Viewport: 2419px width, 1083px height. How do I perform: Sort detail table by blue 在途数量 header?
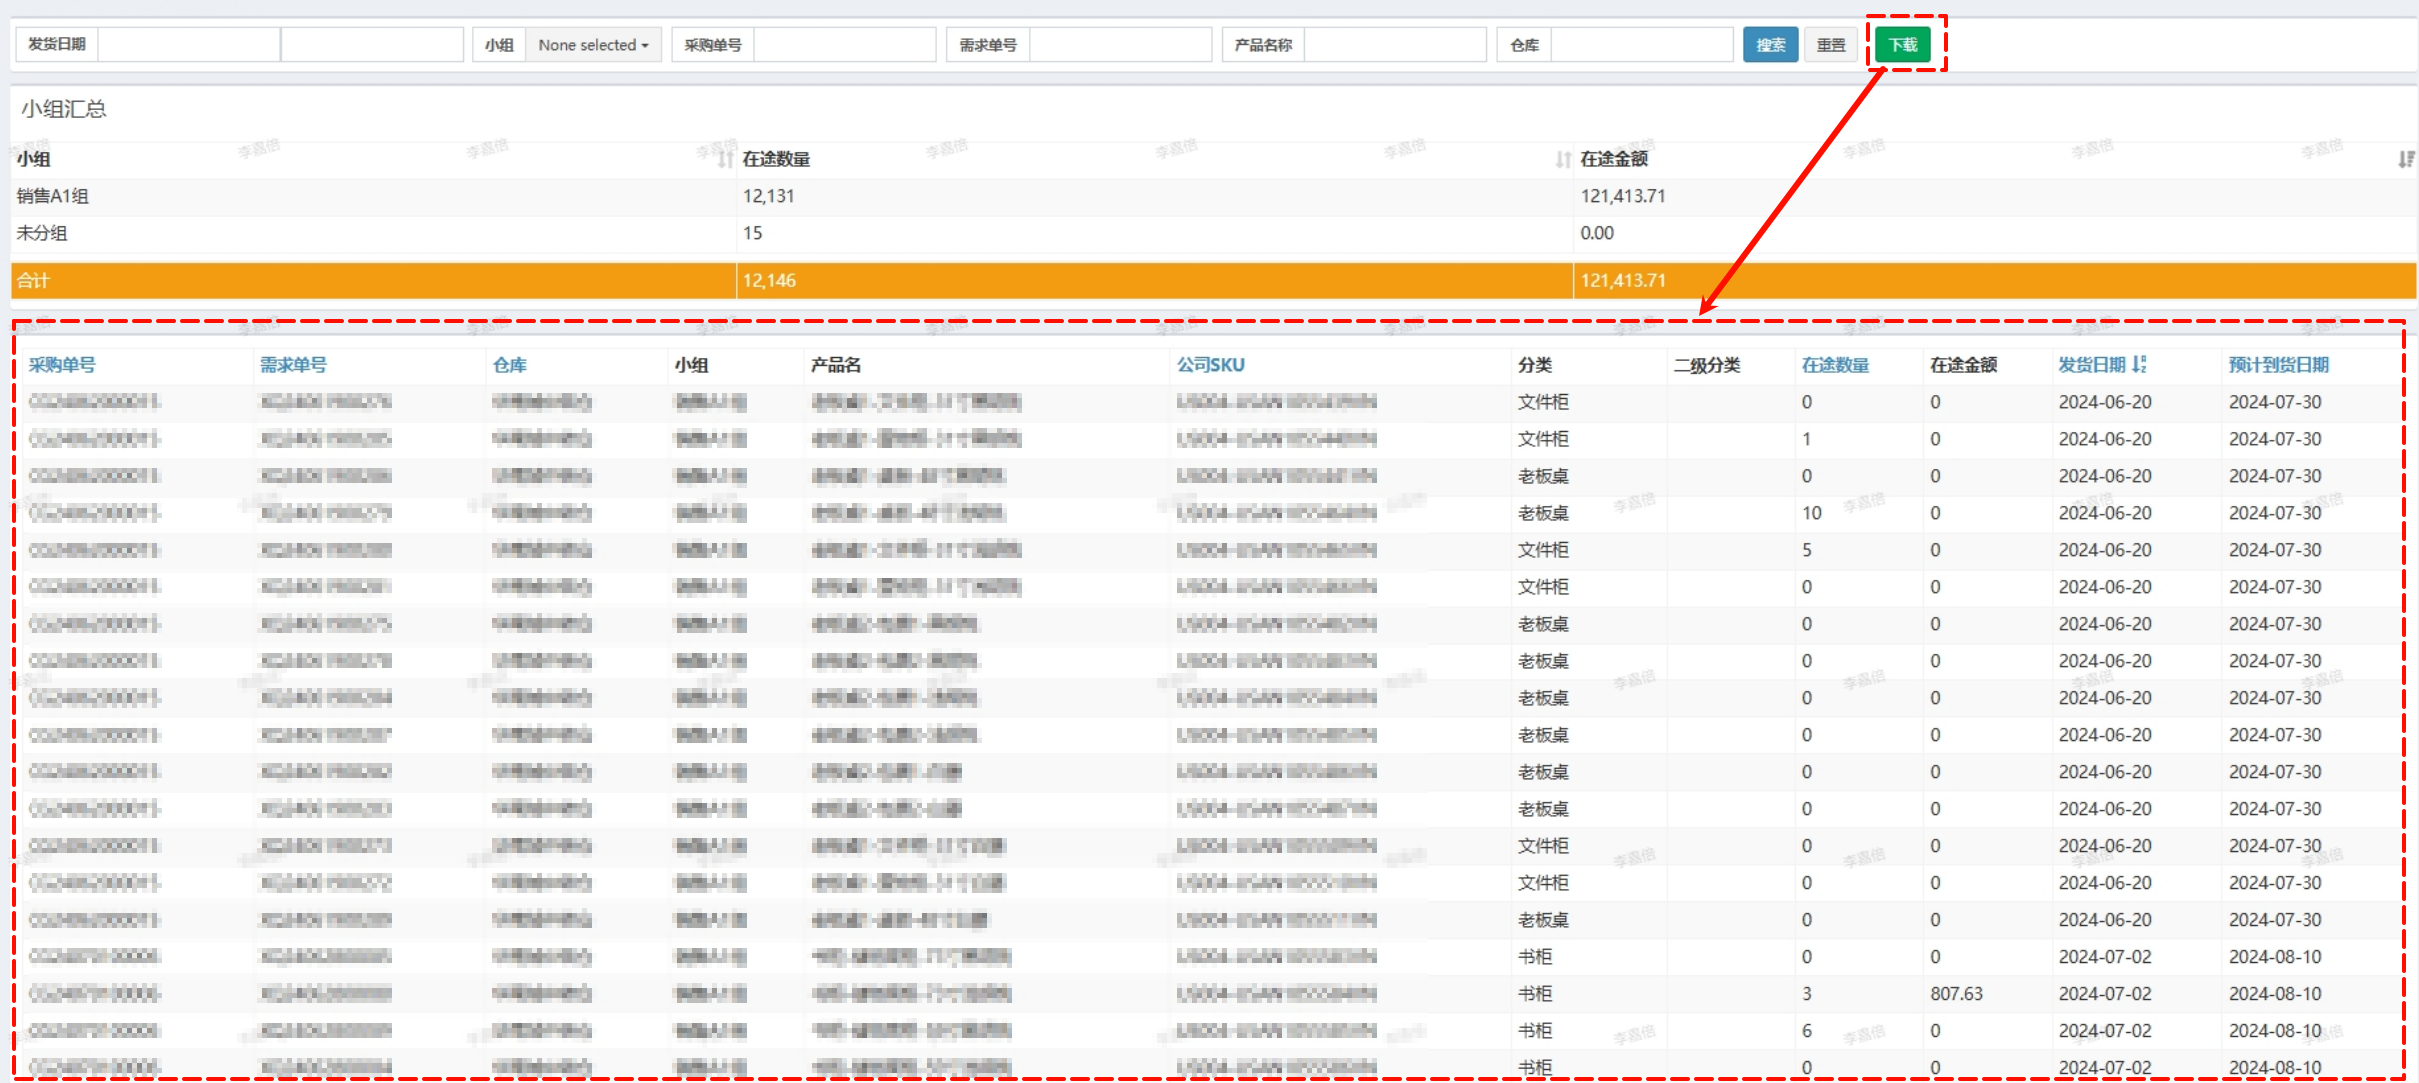tap(1835, 365)
